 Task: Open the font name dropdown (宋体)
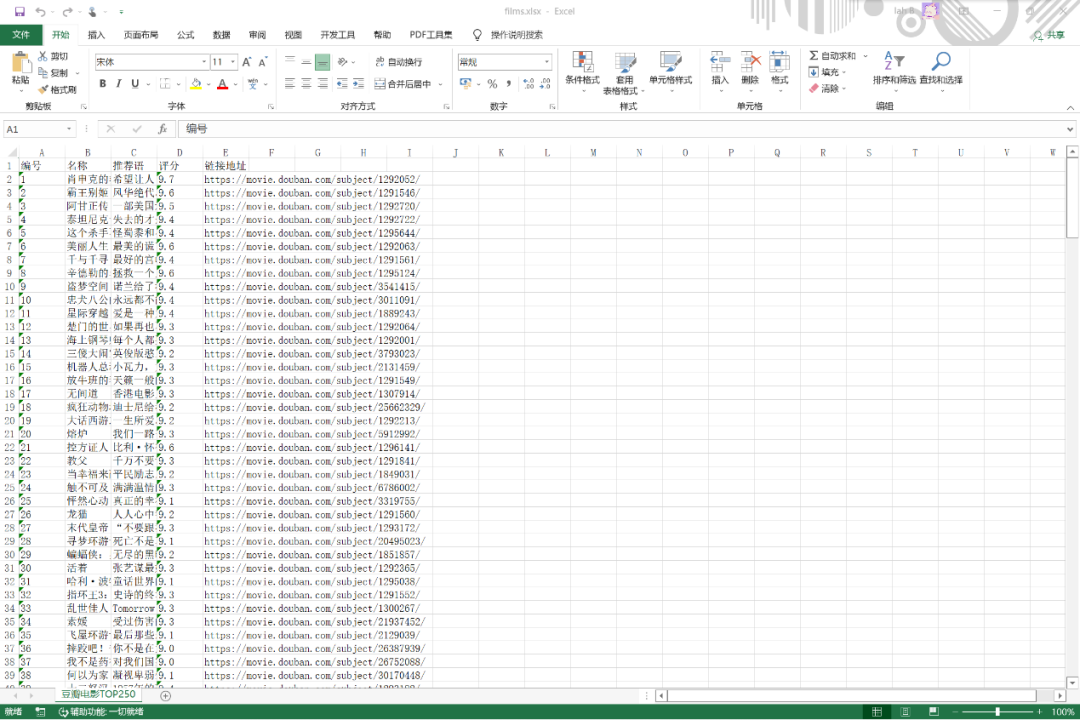pos(204,62)
